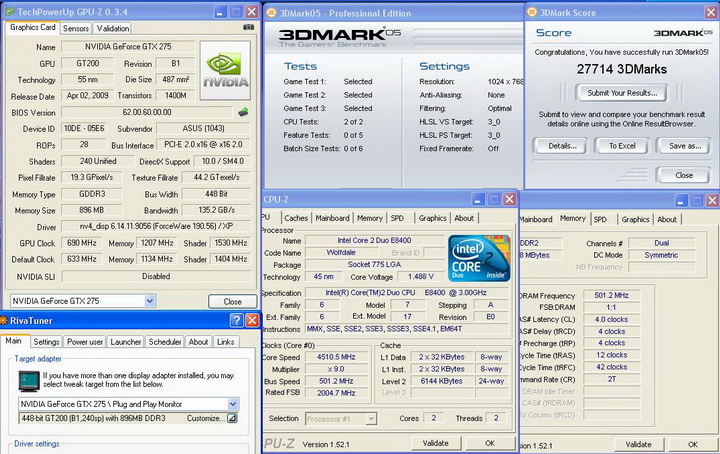Open the SPD tab in the right CPU-Z window
Screen dimensions: 720x454
tap(600, 219)
